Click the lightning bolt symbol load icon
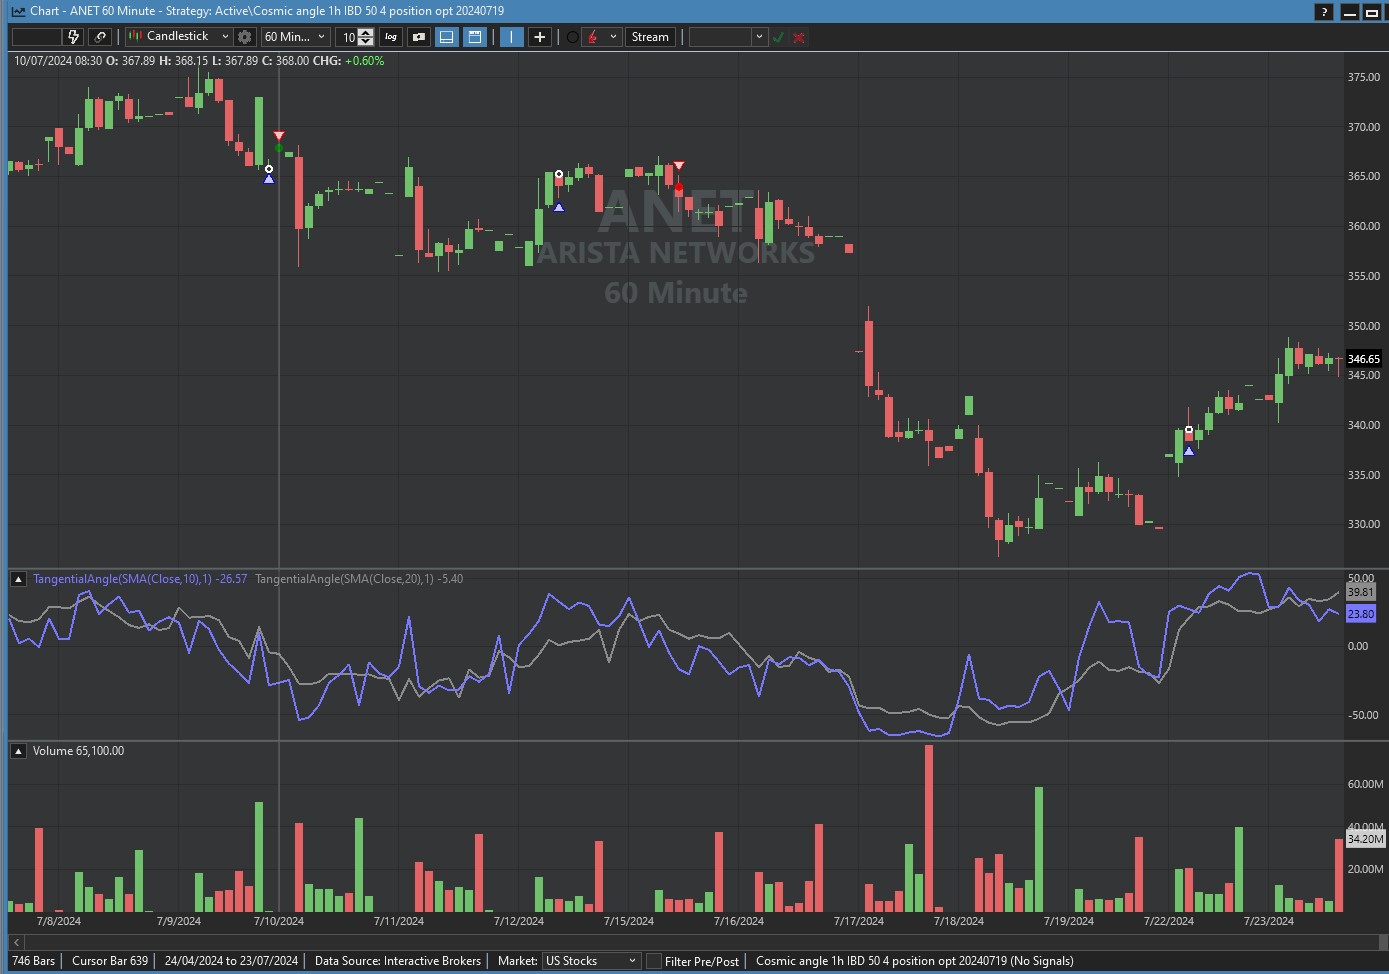 73,37
